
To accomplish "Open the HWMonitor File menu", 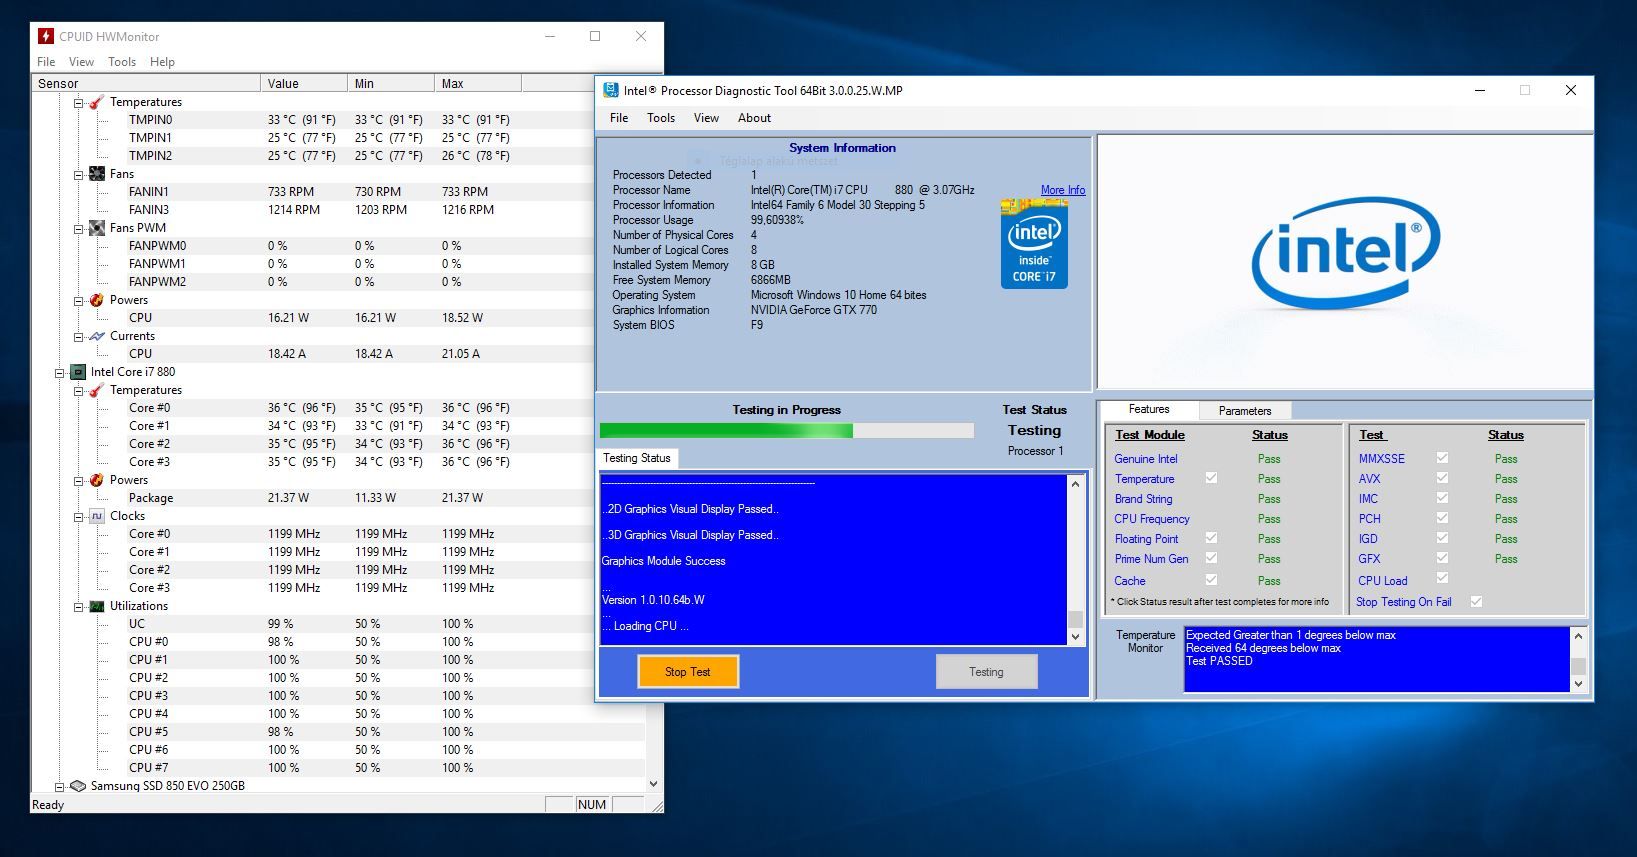I will (x=46, y=62).
